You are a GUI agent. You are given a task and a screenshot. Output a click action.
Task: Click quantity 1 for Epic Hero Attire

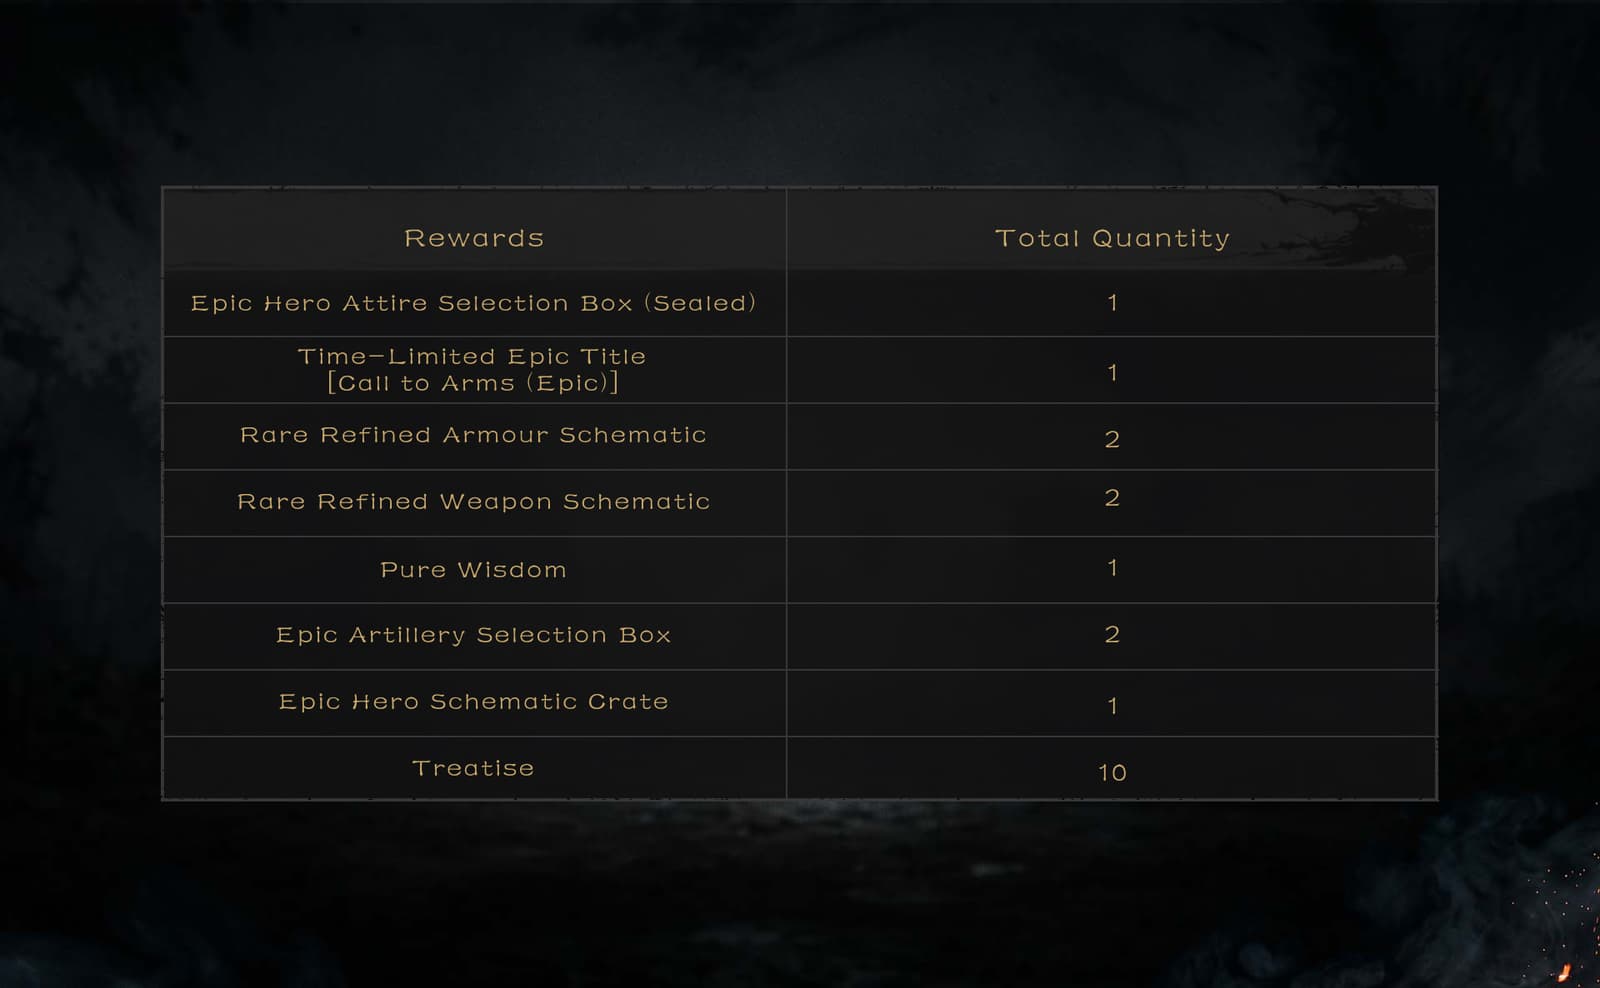click(x=1112, y=303)
